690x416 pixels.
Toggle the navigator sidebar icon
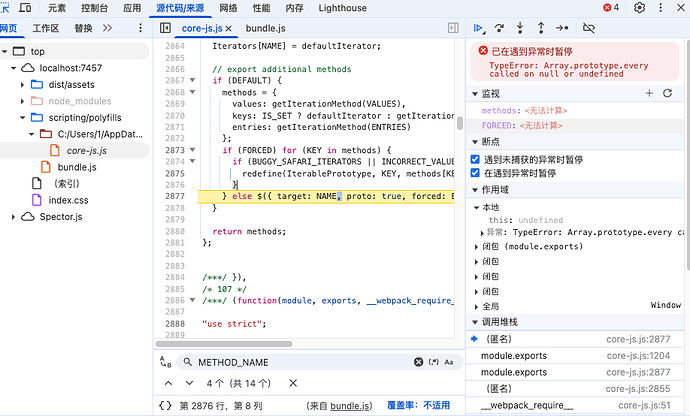tap(165, 28)
